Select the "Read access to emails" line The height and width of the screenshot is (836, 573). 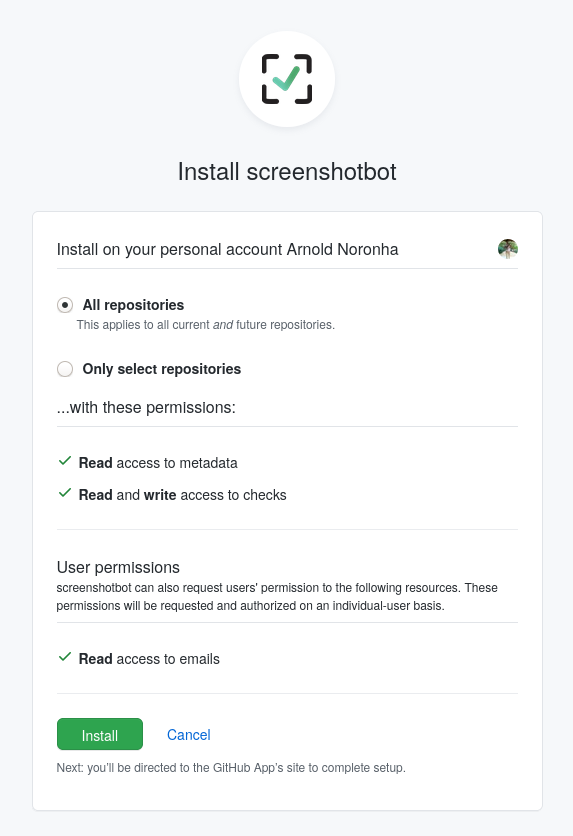click(x=149, y=659)
